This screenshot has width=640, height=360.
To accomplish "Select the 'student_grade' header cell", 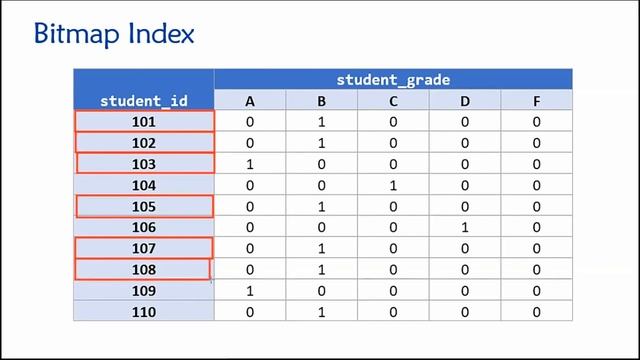I will coord(393,79).
